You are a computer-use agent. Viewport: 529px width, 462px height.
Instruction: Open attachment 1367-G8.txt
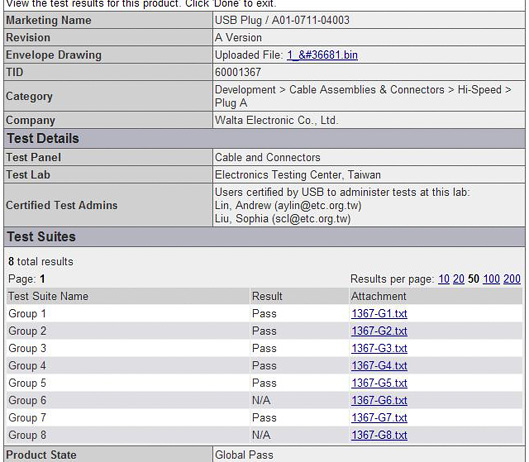pos(379,435)
